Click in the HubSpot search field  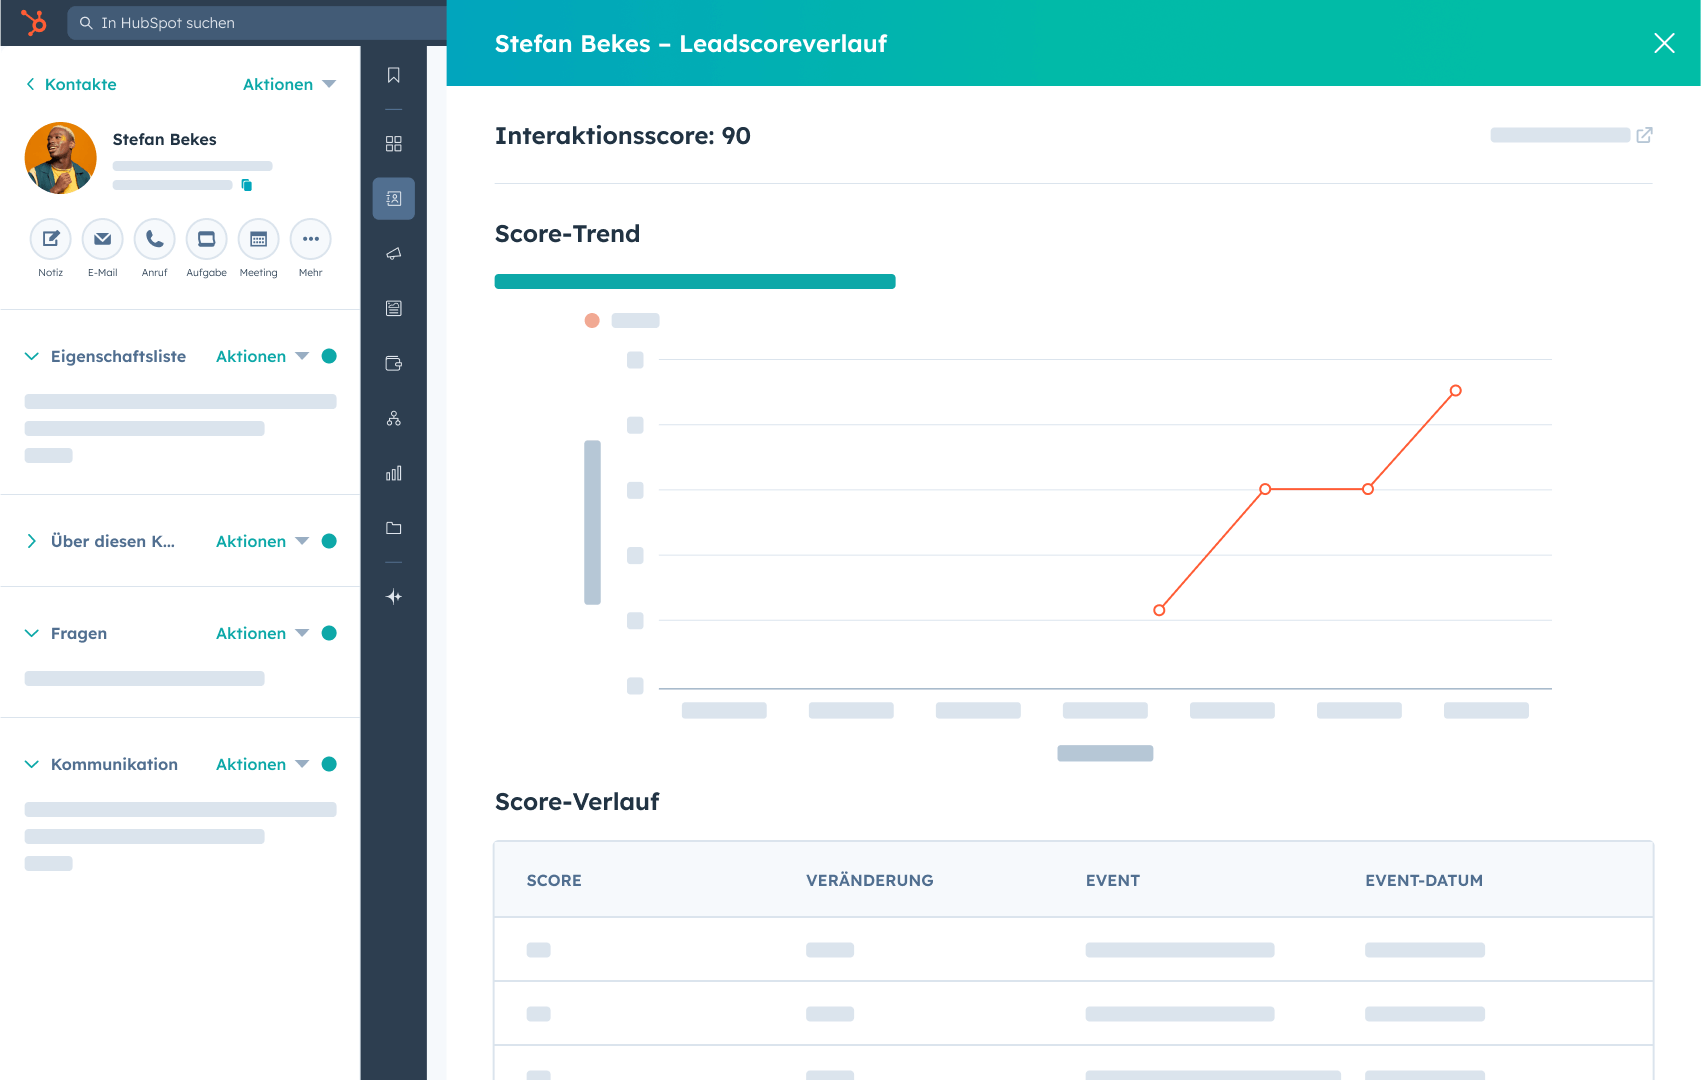[x=260, y=23]
